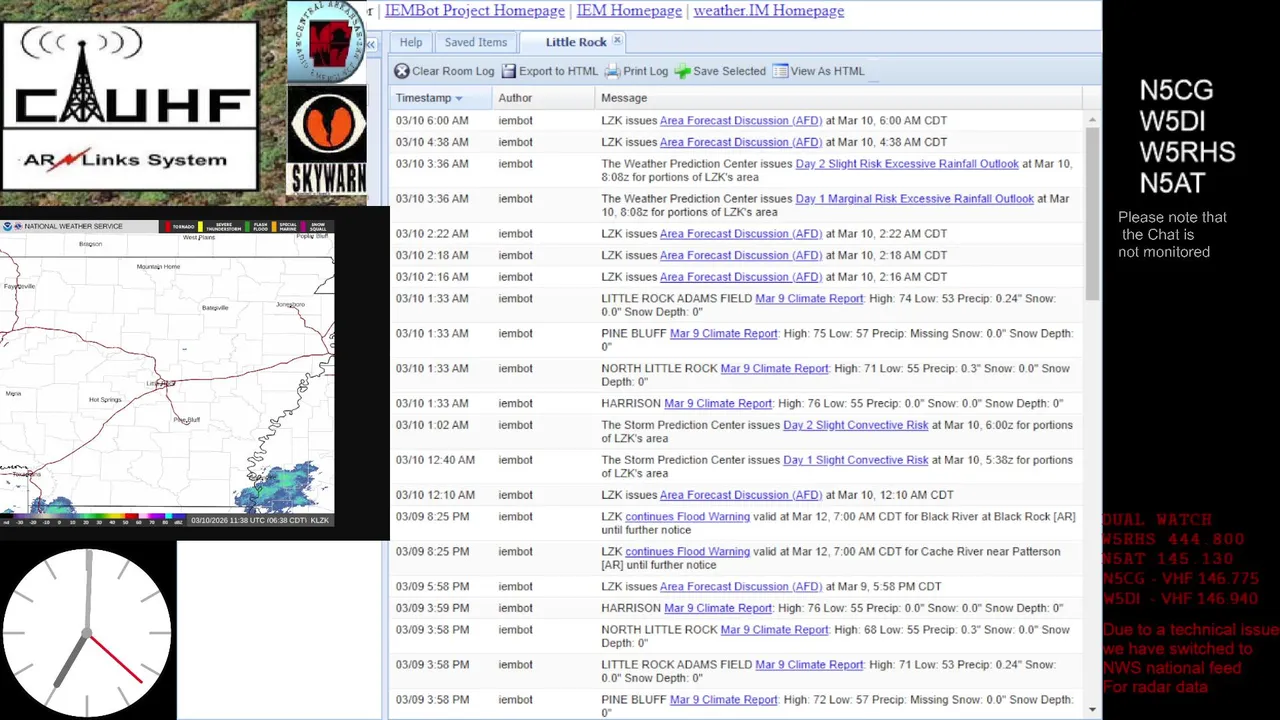This screenshot has width=1280, height=720.
Task: Click the Message column header
Action: [838, 98]
